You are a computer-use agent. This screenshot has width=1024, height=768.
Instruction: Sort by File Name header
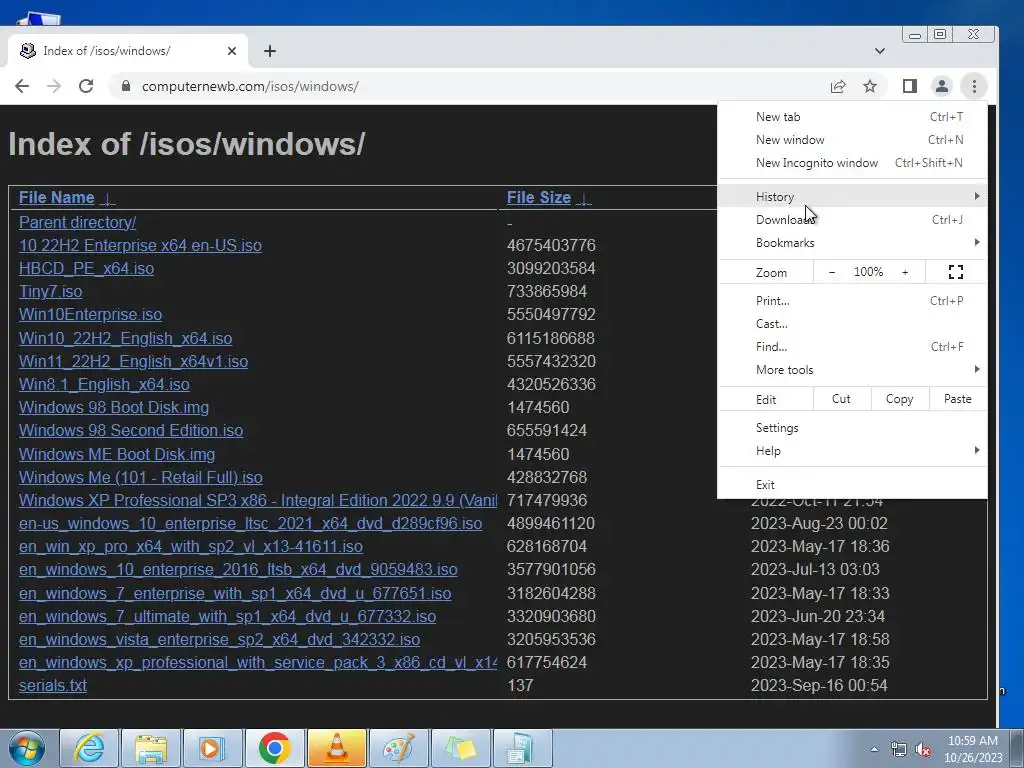point(56,197)
